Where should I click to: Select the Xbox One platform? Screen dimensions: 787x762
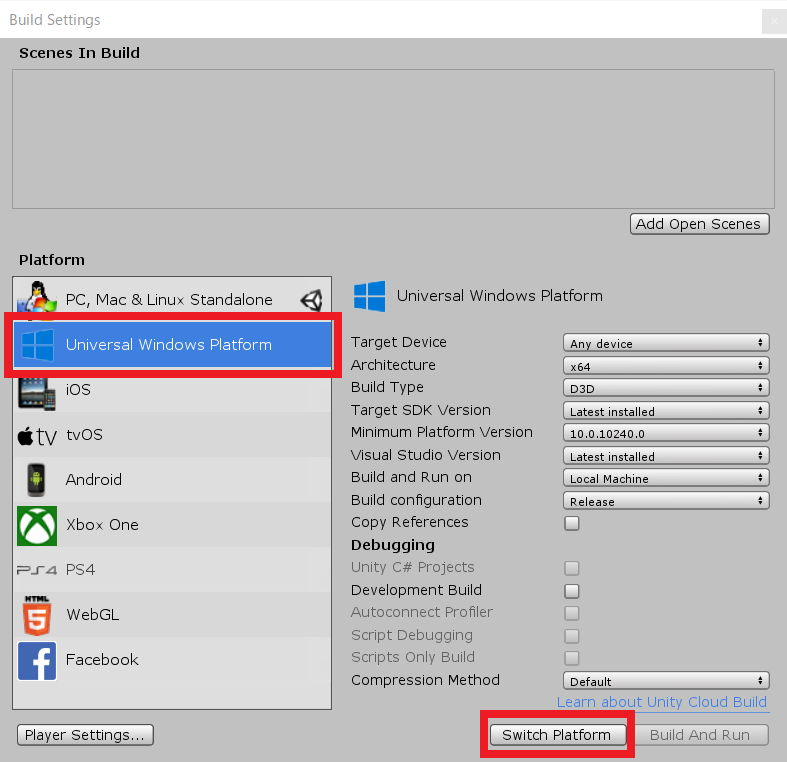172,525
